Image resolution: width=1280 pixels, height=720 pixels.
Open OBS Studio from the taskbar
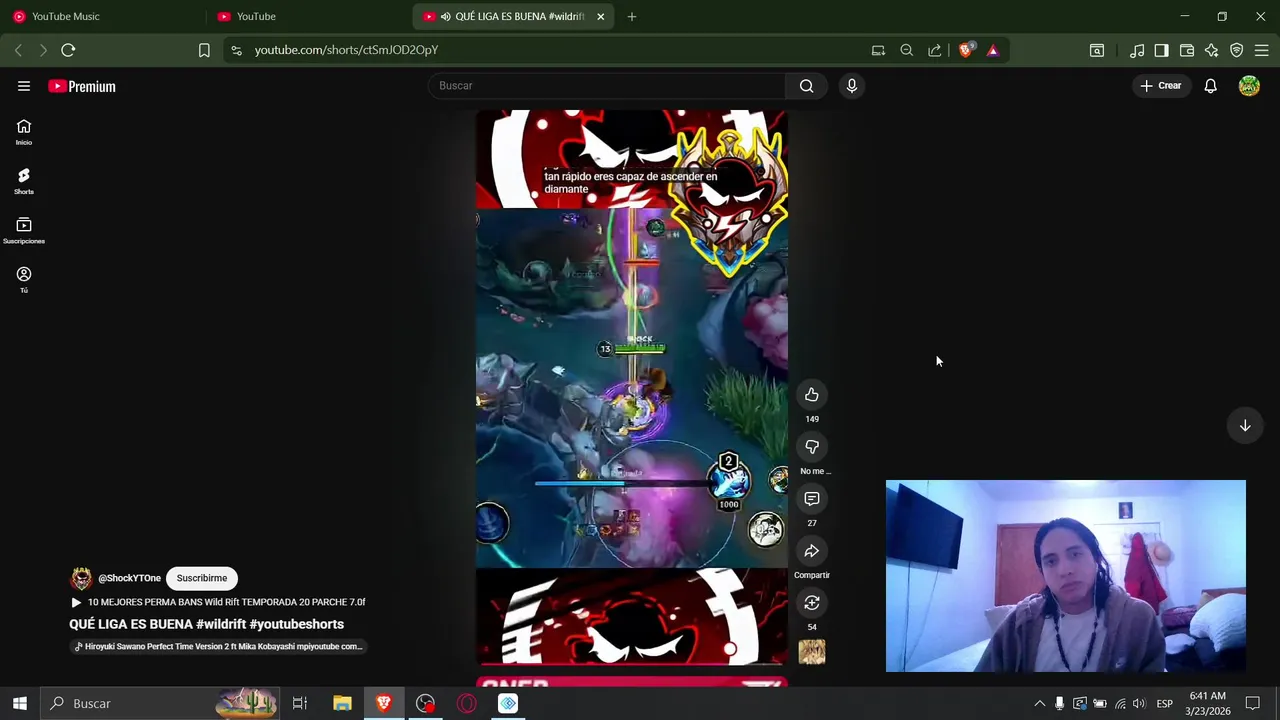[425, 703]
